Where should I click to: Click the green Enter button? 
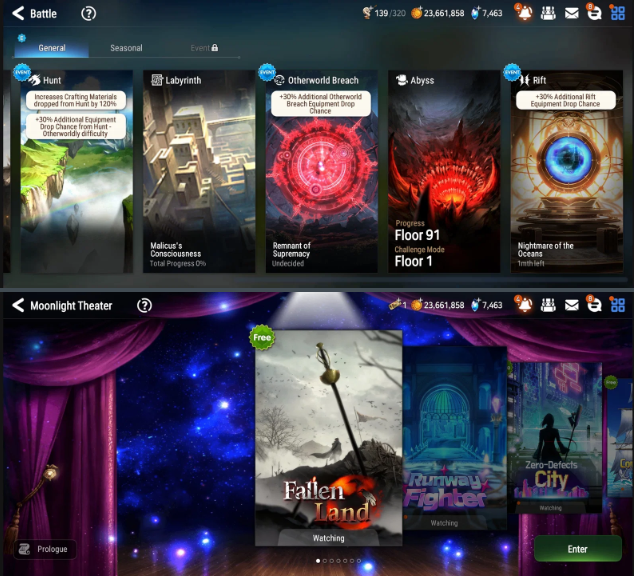577,549
